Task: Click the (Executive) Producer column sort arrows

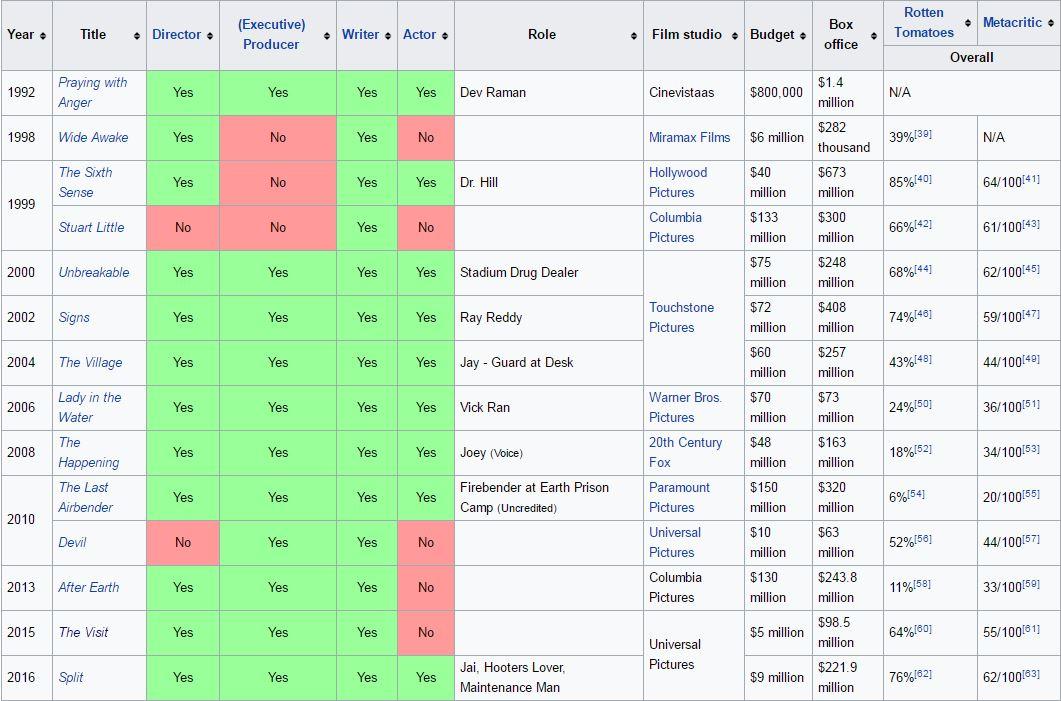Action: pos(327,35)
